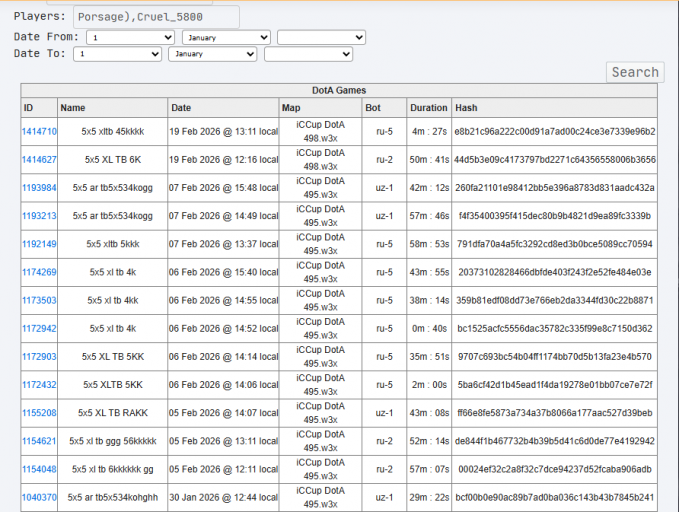Click duration '58m : 53s'

tap(429, 244)
